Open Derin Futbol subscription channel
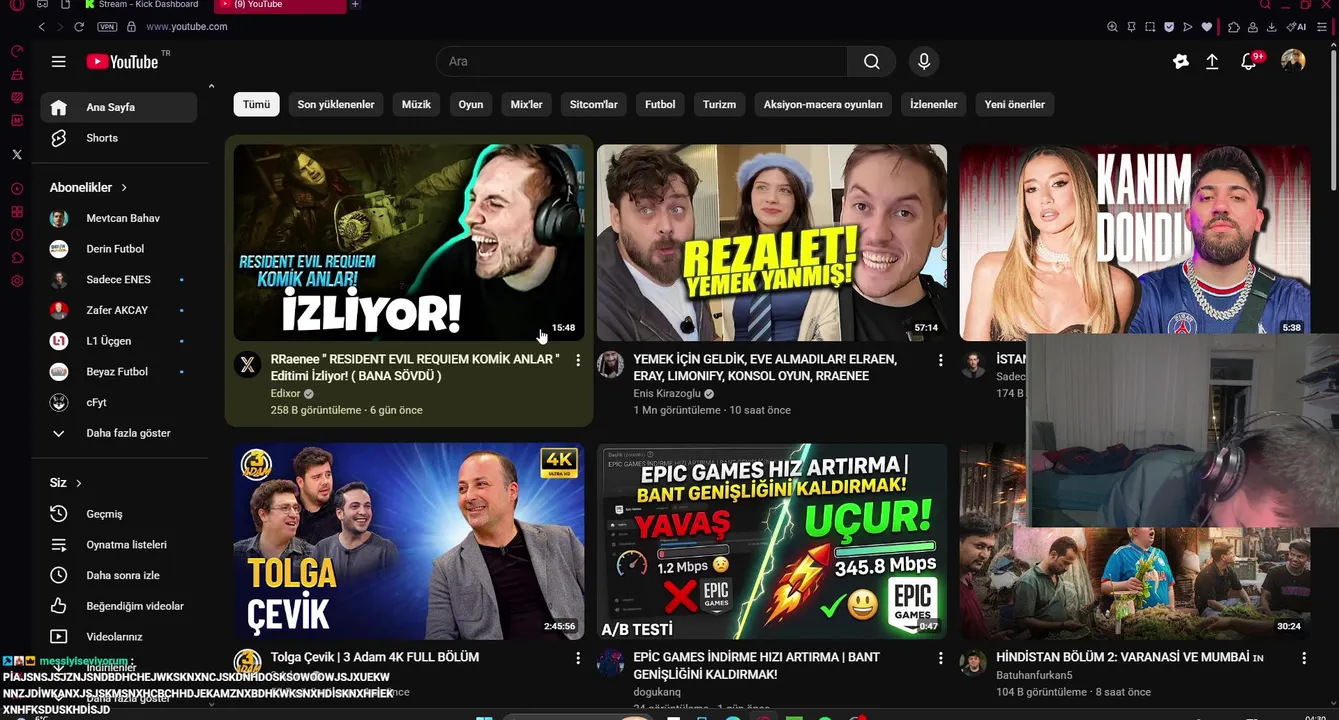The height and width of the screenshot is (720, 1339). point(119,249)
